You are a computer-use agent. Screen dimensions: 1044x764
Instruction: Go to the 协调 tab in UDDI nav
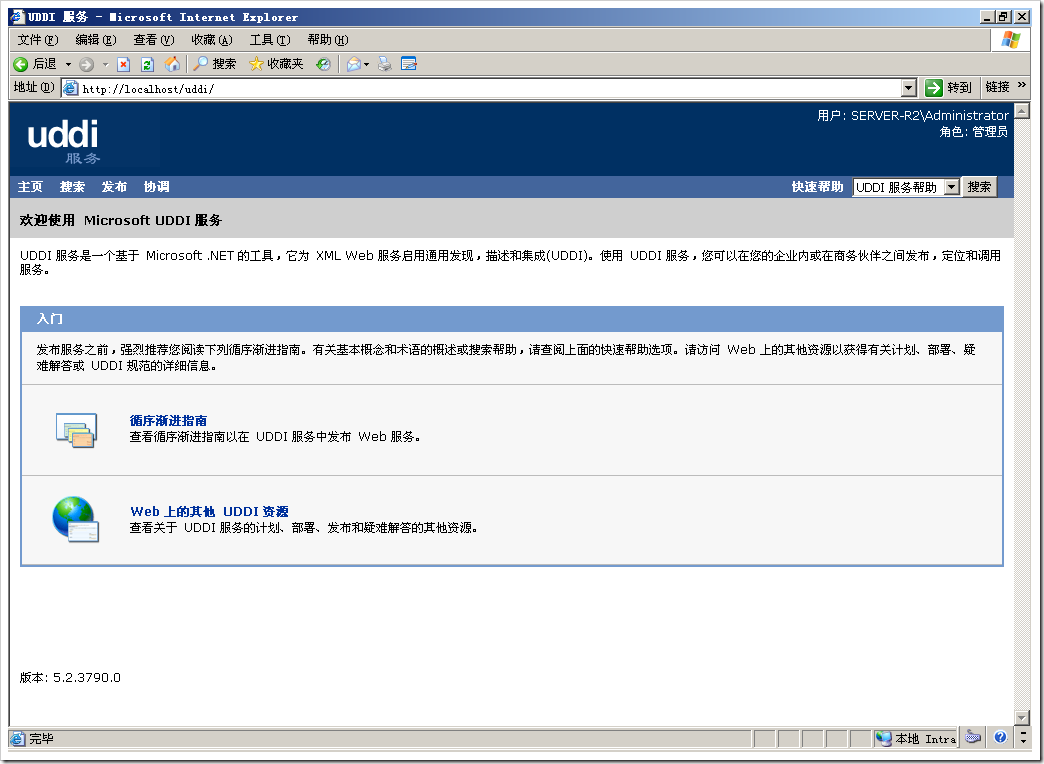tap(156, 187)
